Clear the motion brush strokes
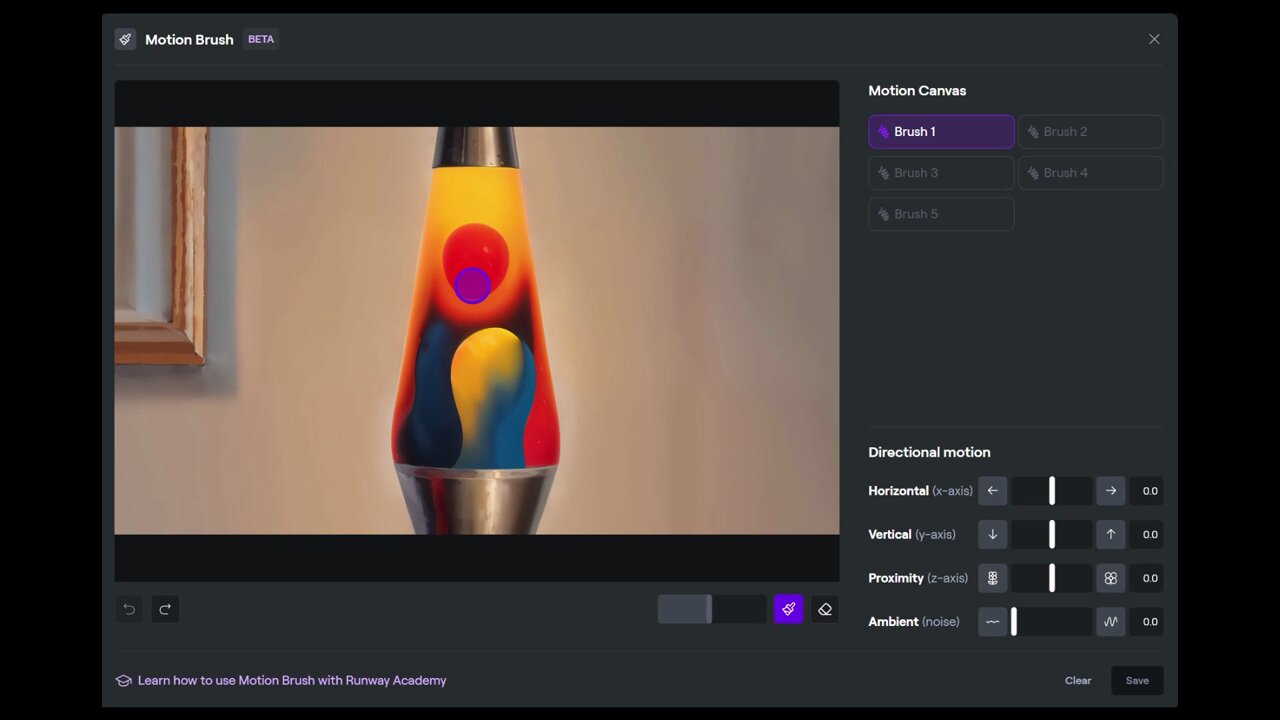 pos(1078,681)
